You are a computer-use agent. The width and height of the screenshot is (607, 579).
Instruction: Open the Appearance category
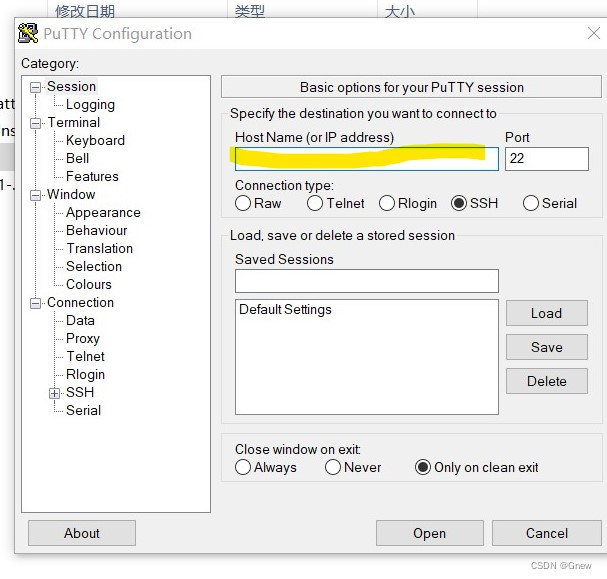103,212
